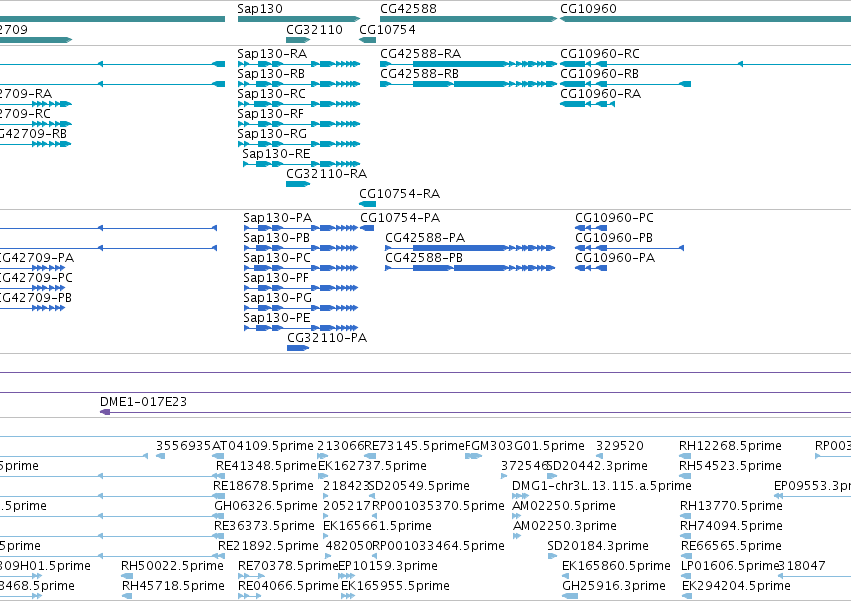Click the CG10754-RA transcript label

tap(399, 194)
